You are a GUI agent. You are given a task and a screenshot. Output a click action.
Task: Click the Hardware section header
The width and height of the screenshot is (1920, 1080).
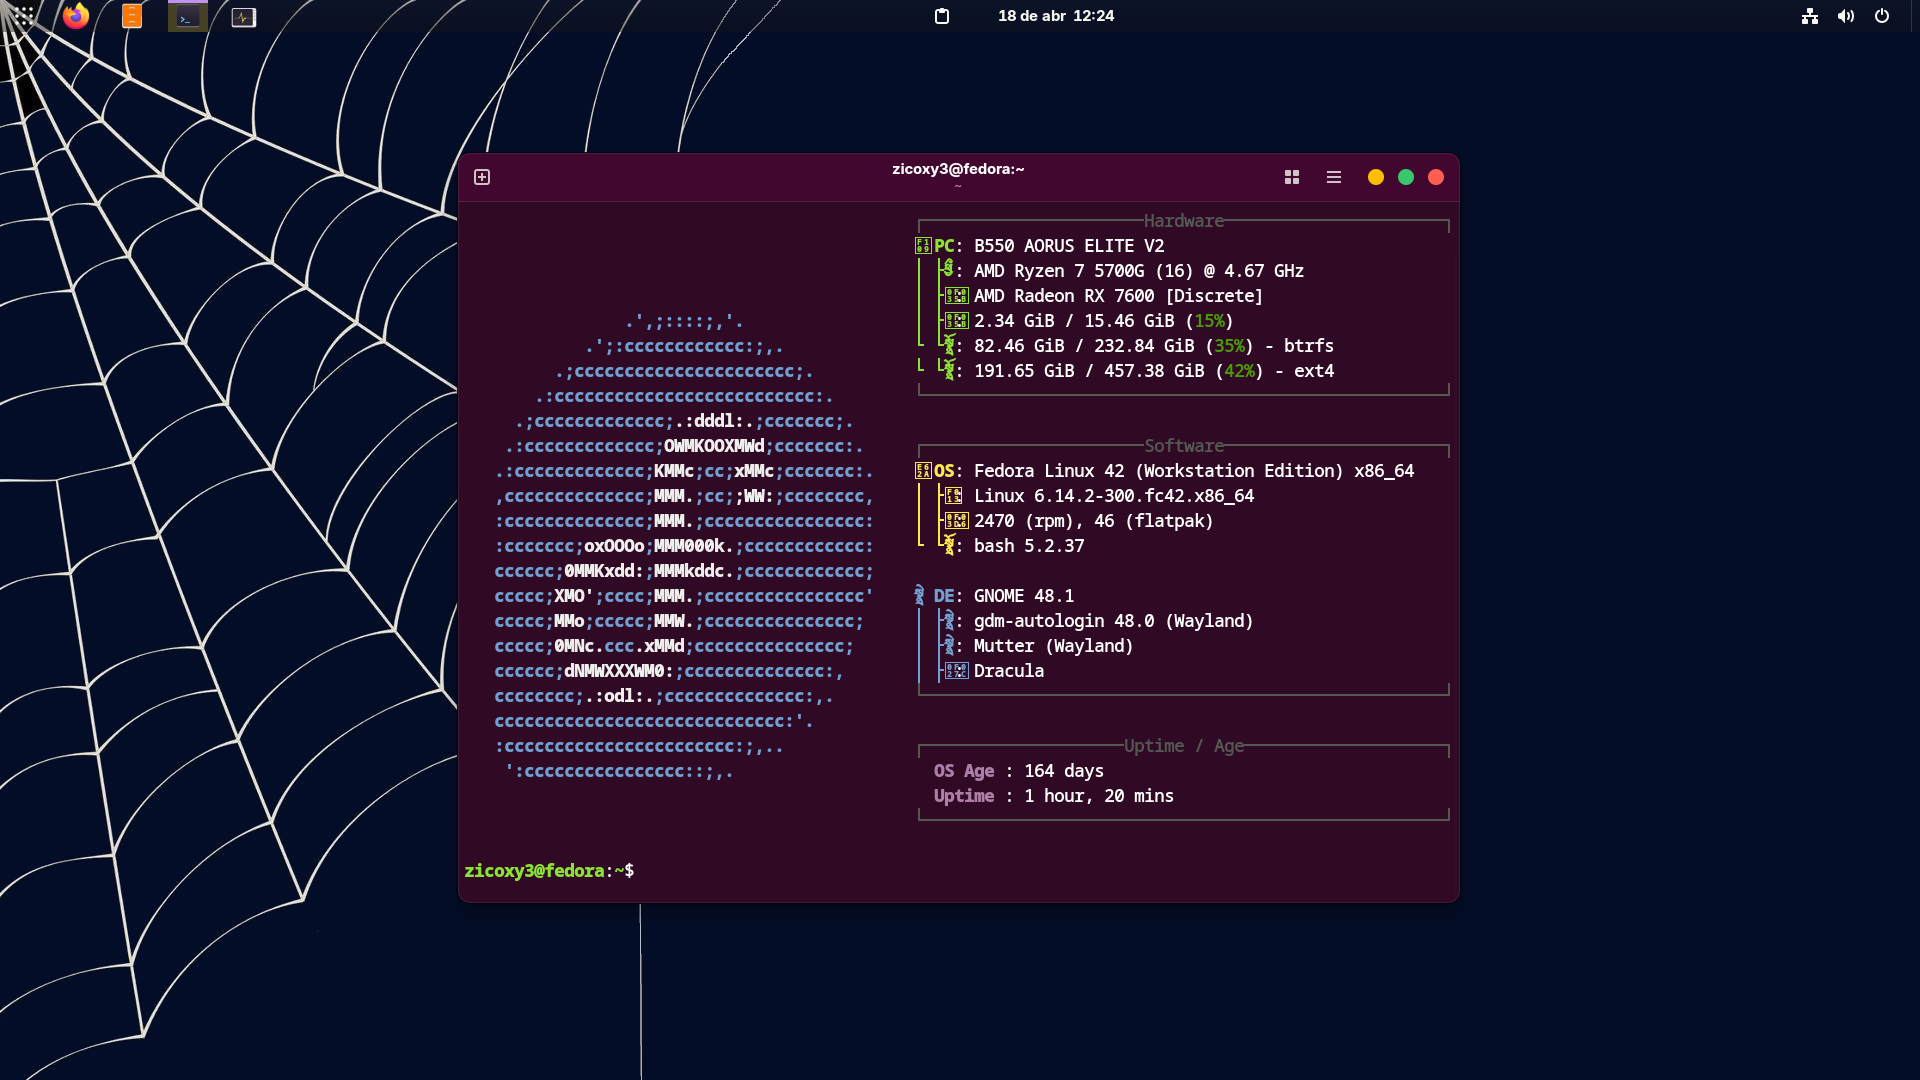(1184, 221)
